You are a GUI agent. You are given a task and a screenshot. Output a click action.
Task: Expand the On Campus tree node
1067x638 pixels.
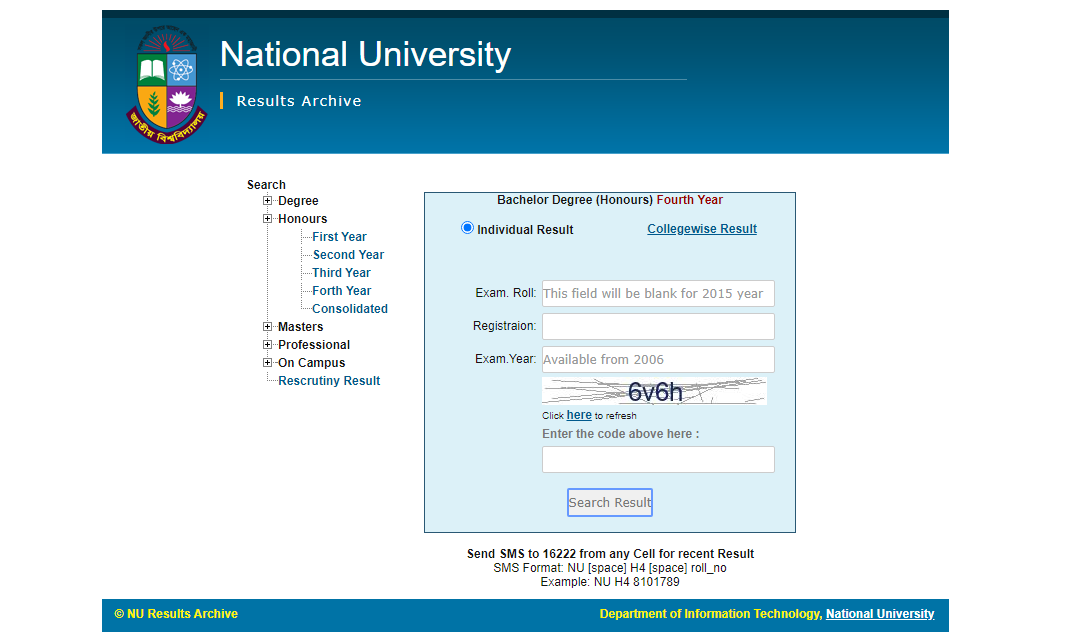point(267,363)
